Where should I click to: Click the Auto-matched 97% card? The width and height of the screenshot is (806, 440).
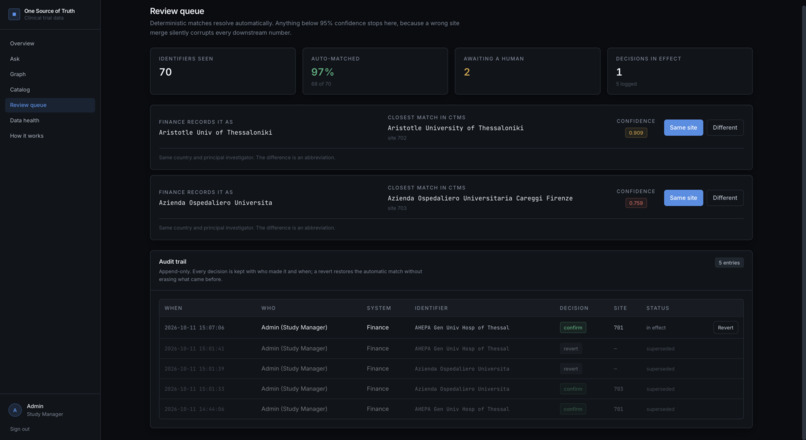375,71
